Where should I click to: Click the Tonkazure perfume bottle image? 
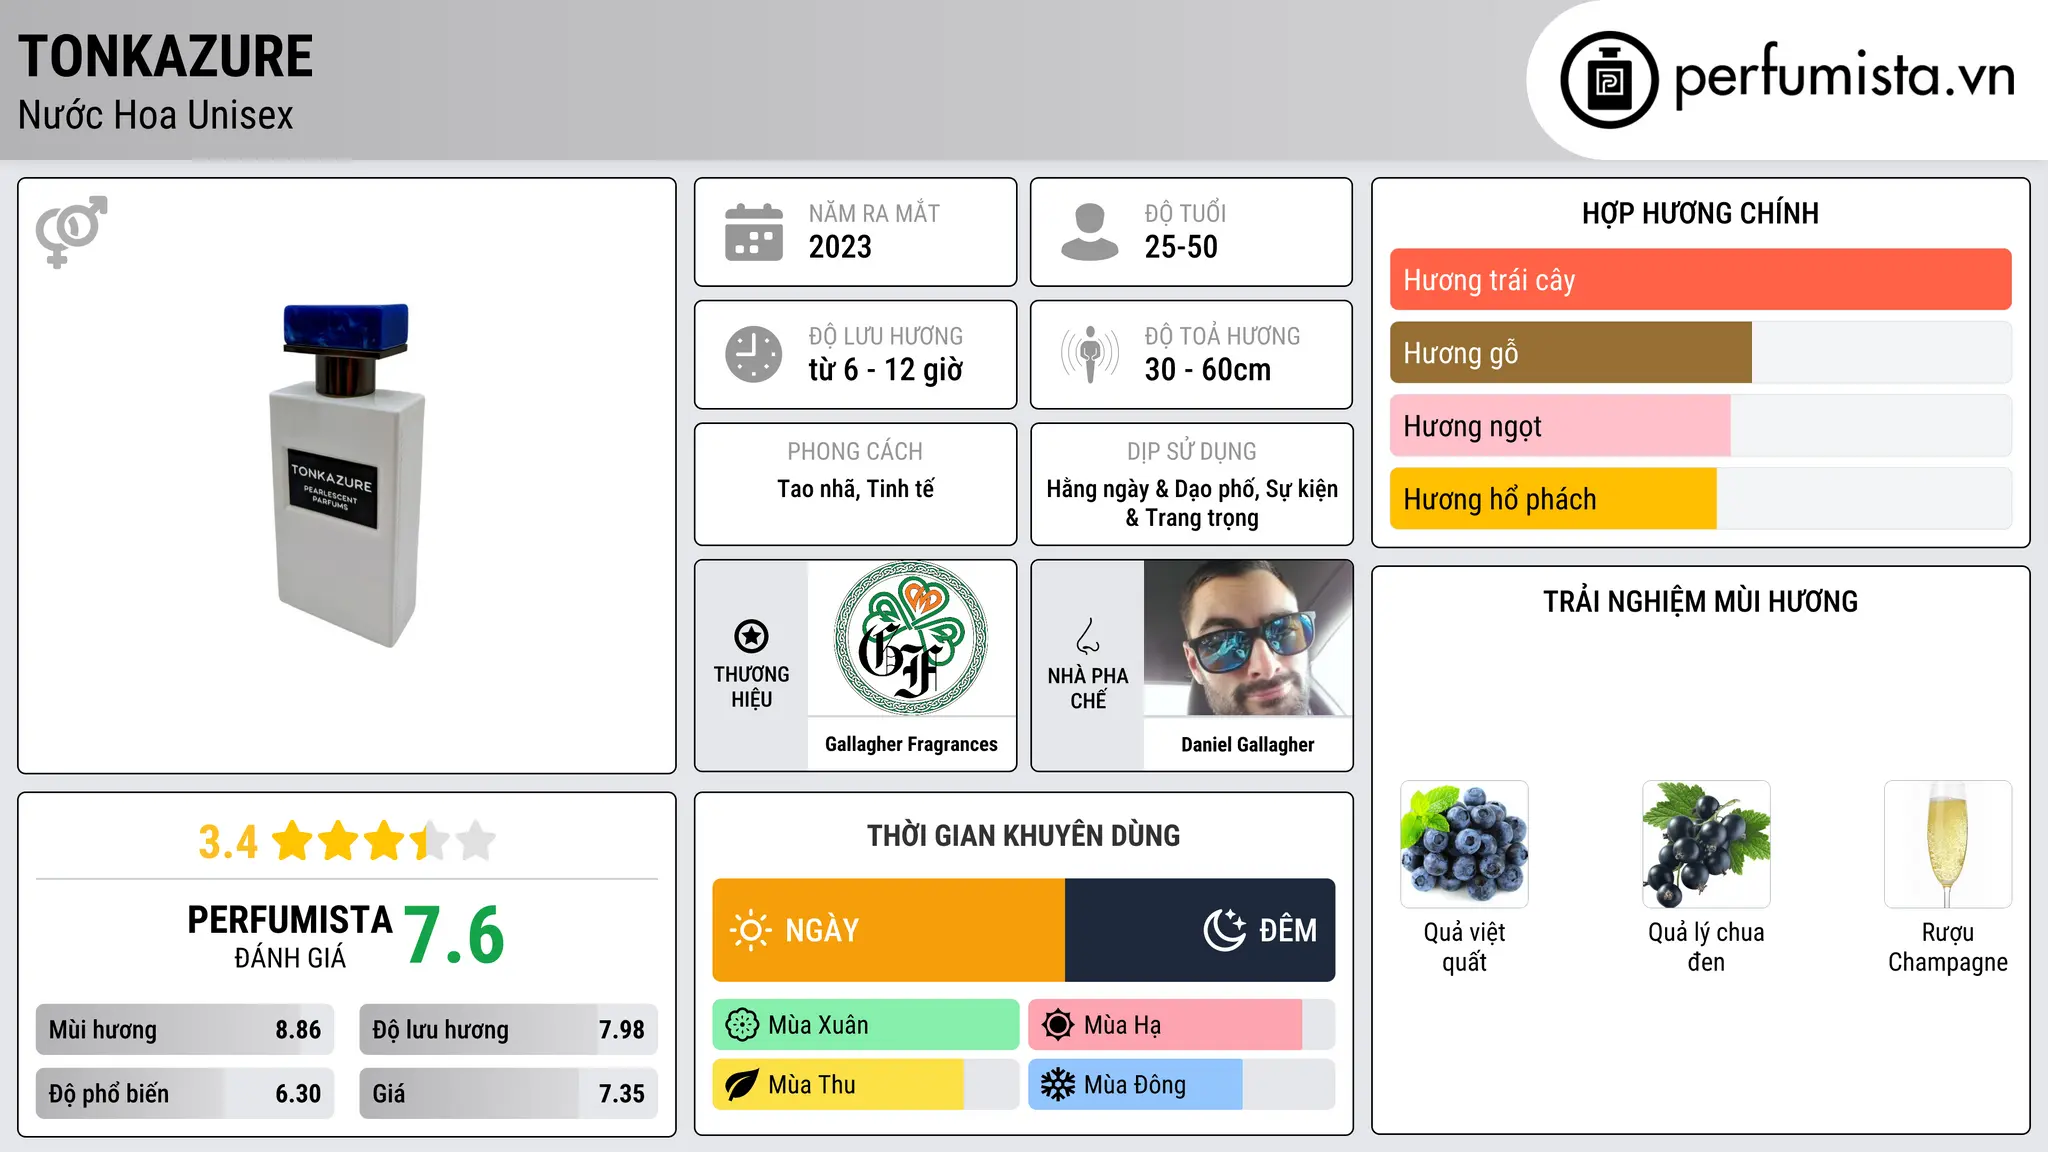point(347,476)
